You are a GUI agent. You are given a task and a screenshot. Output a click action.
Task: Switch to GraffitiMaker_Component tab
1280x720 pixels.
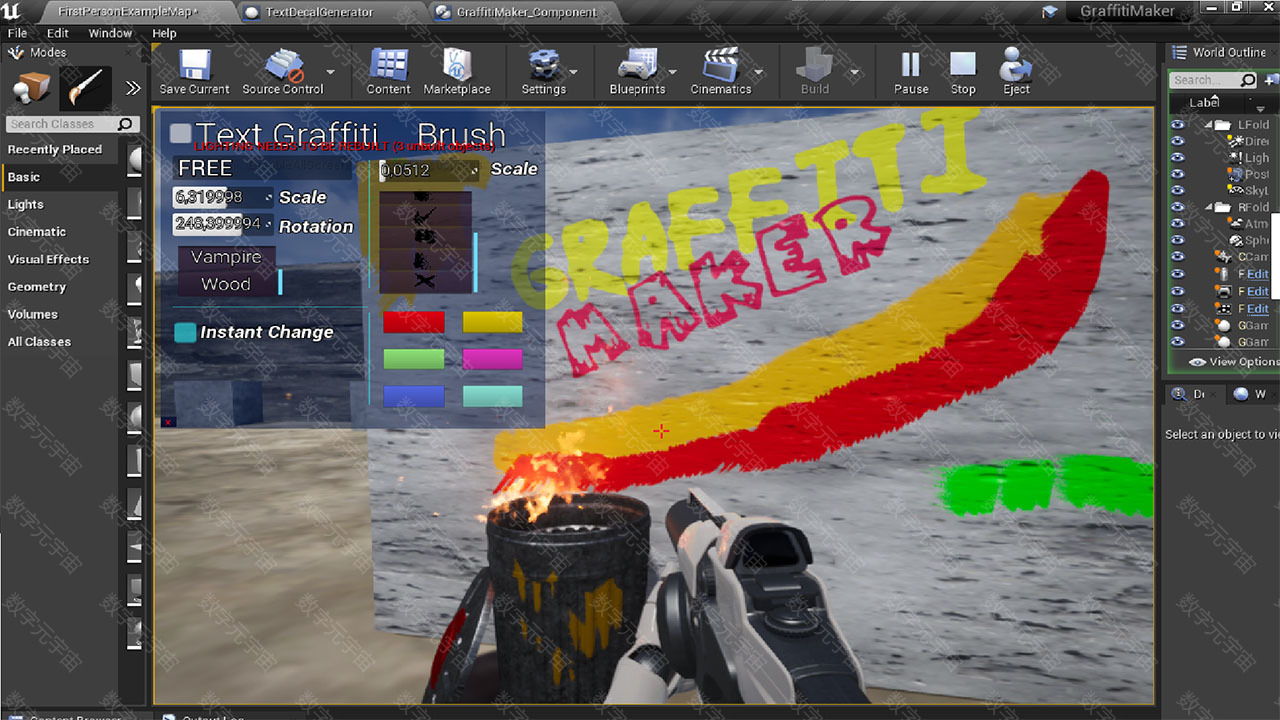coord(527,12)
